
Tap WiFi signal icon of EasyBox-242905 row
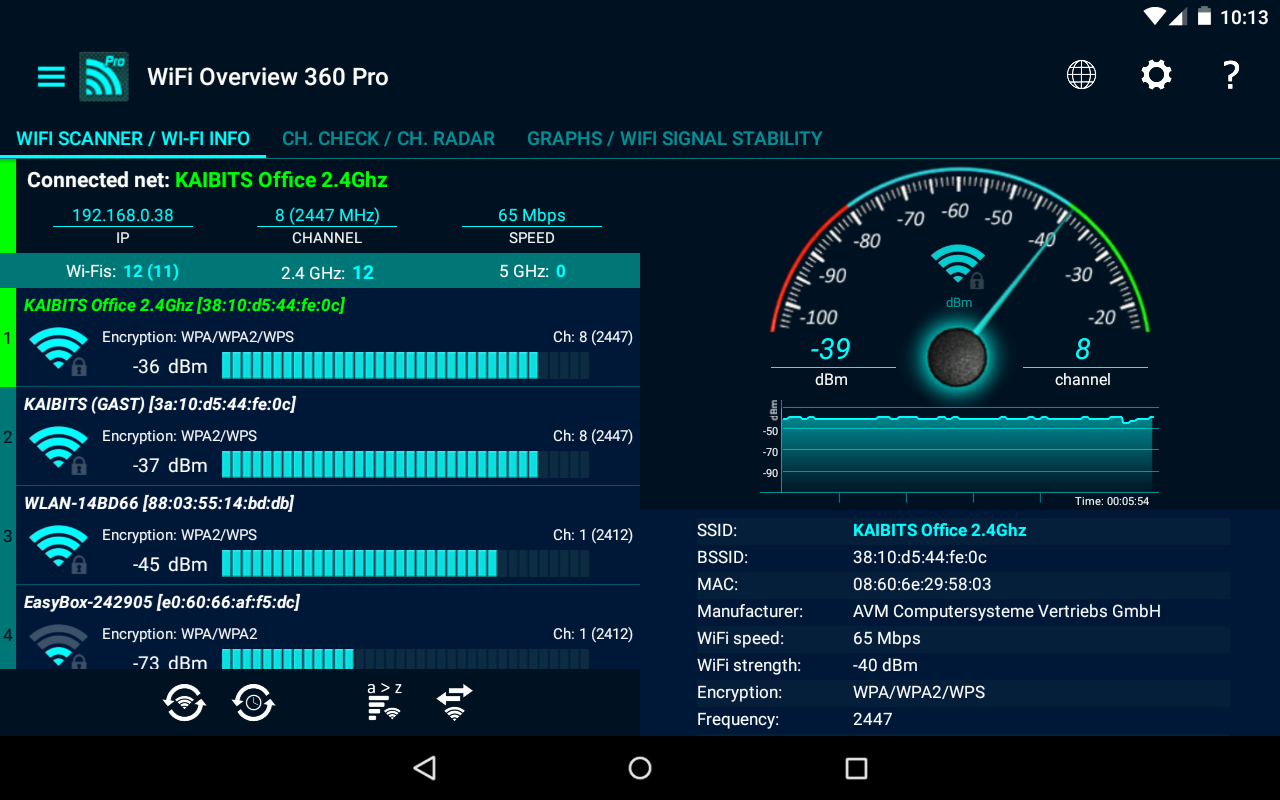pyautogui.click(x=59, y=646)
